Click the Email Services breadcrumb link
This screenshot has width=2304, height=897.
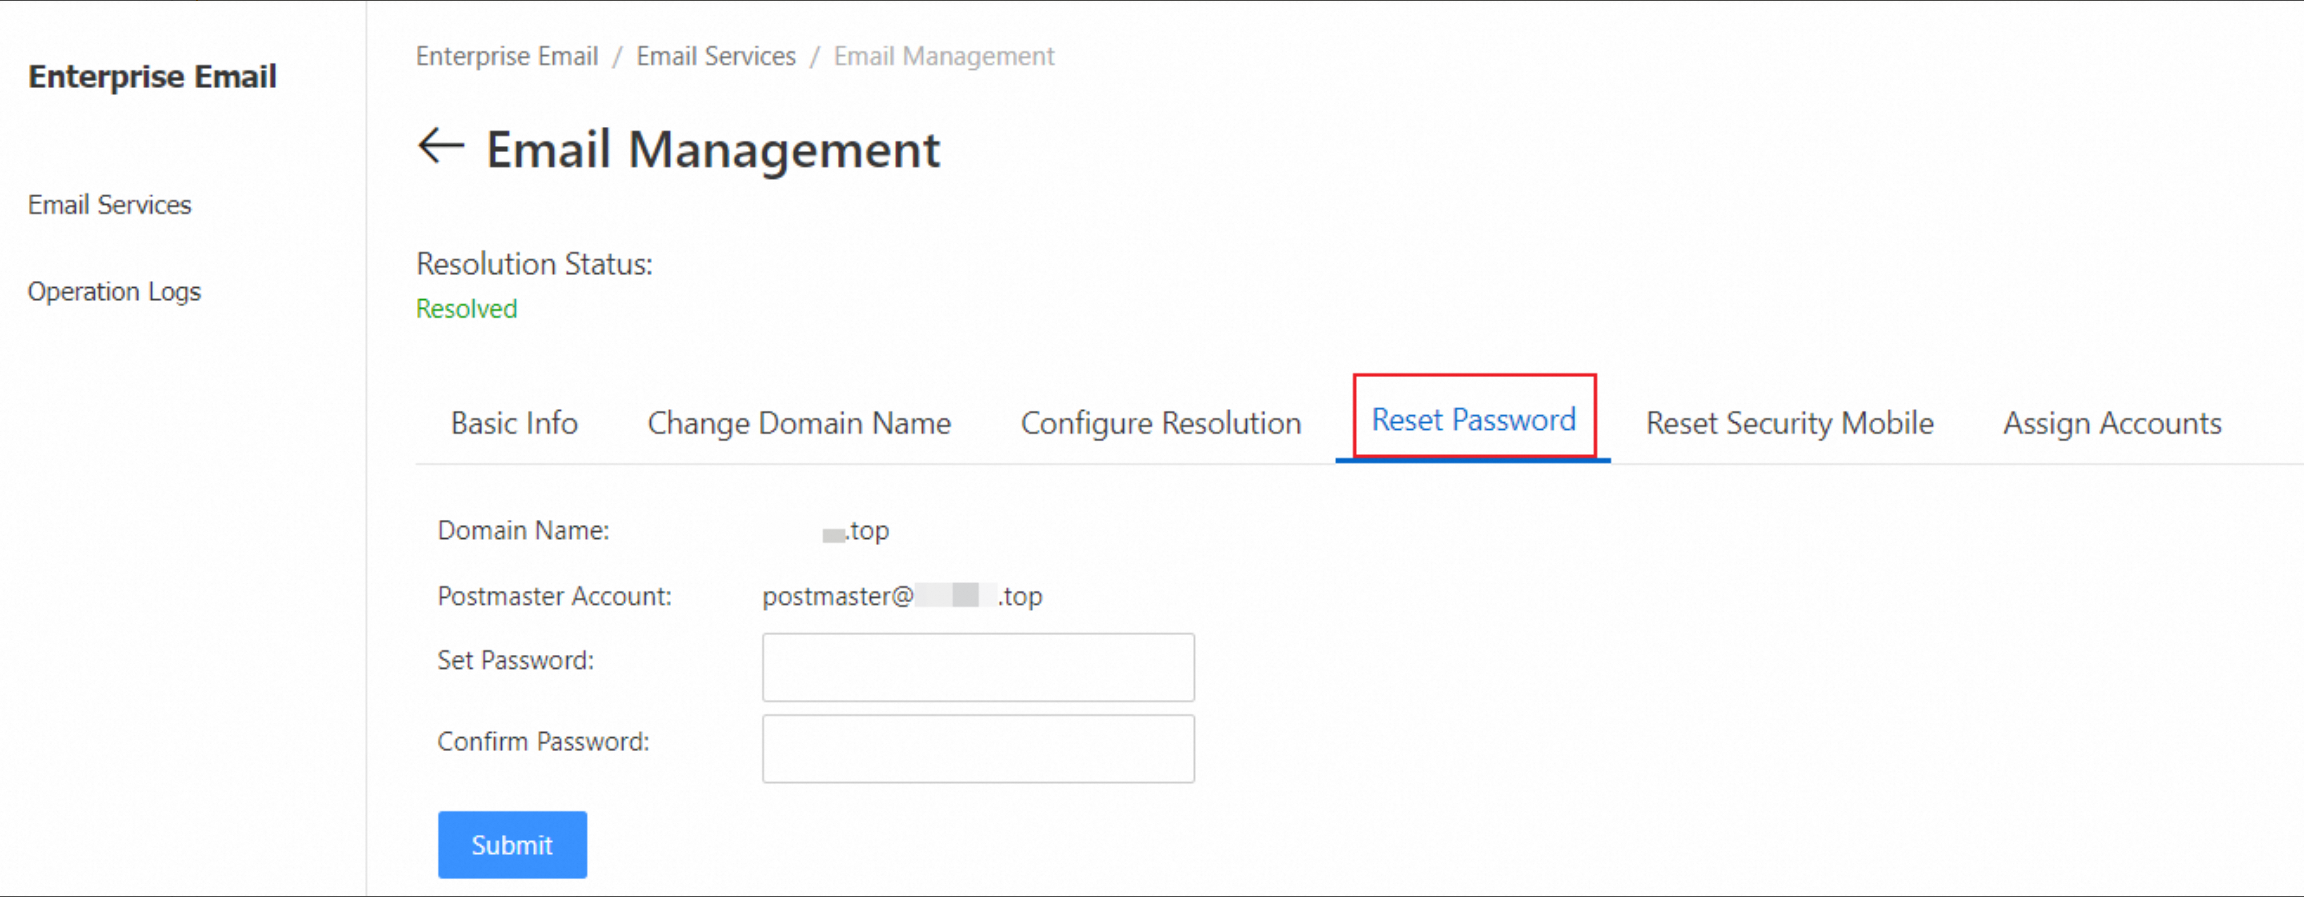(x=716, y=56)
